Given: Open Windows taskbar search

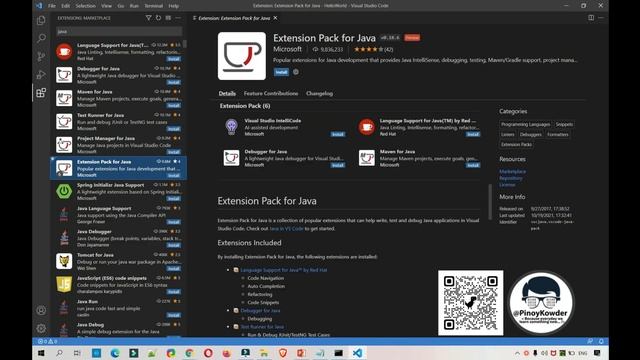Looking at the screenshot, I should 59,353.
